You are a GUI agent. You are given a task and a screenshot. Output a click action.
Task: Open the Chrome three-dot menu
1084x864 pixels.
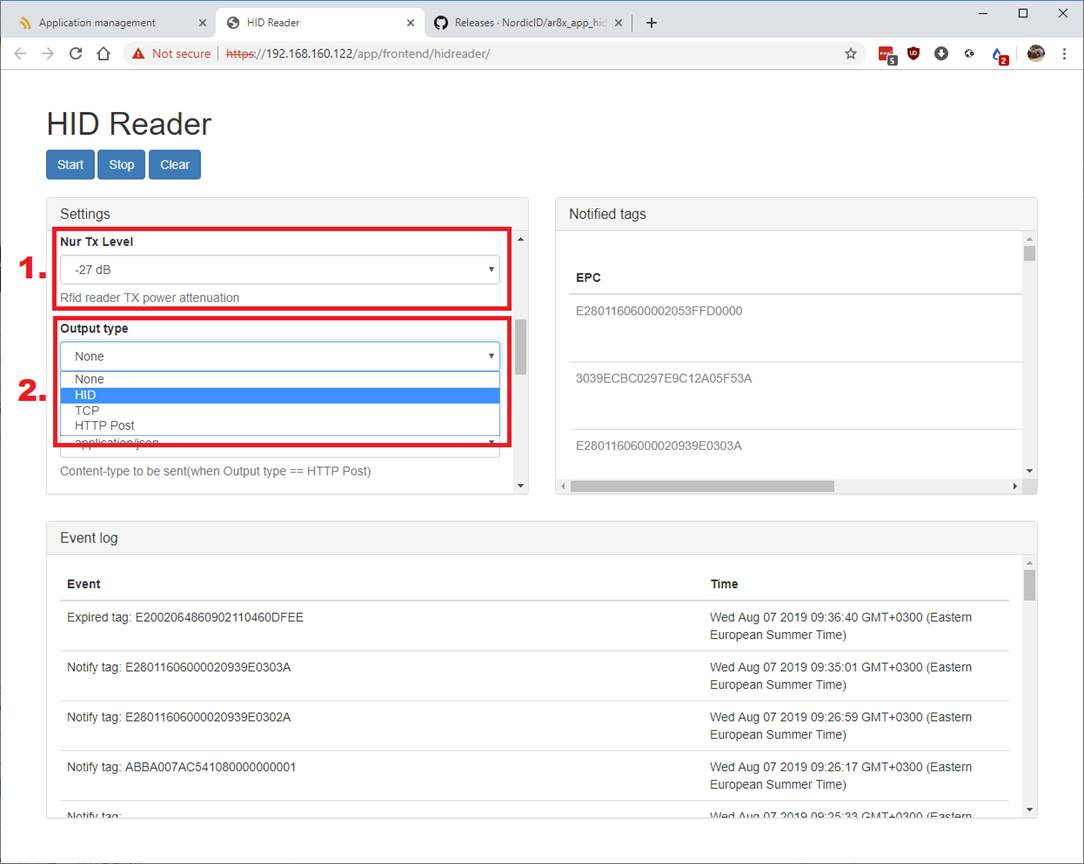pos(1064,54)
